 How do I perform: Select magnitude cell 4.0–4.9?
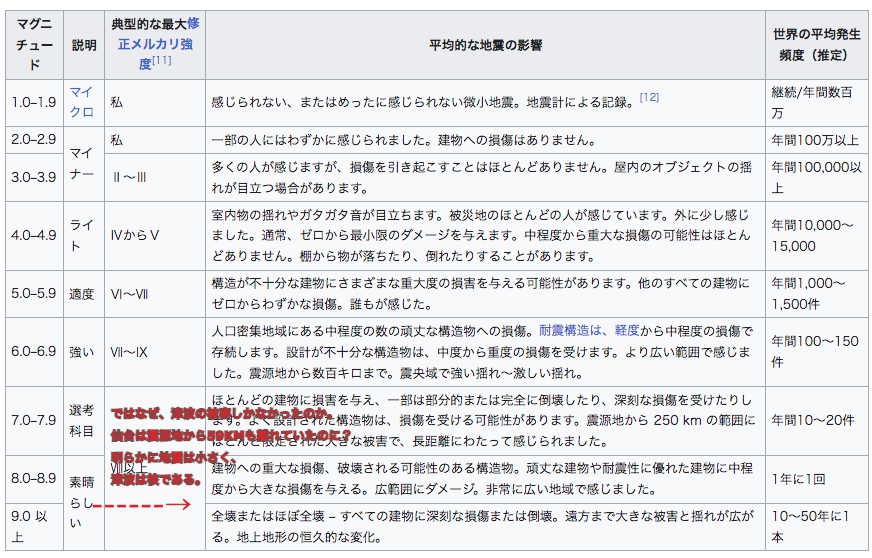[x=34, y=235]
